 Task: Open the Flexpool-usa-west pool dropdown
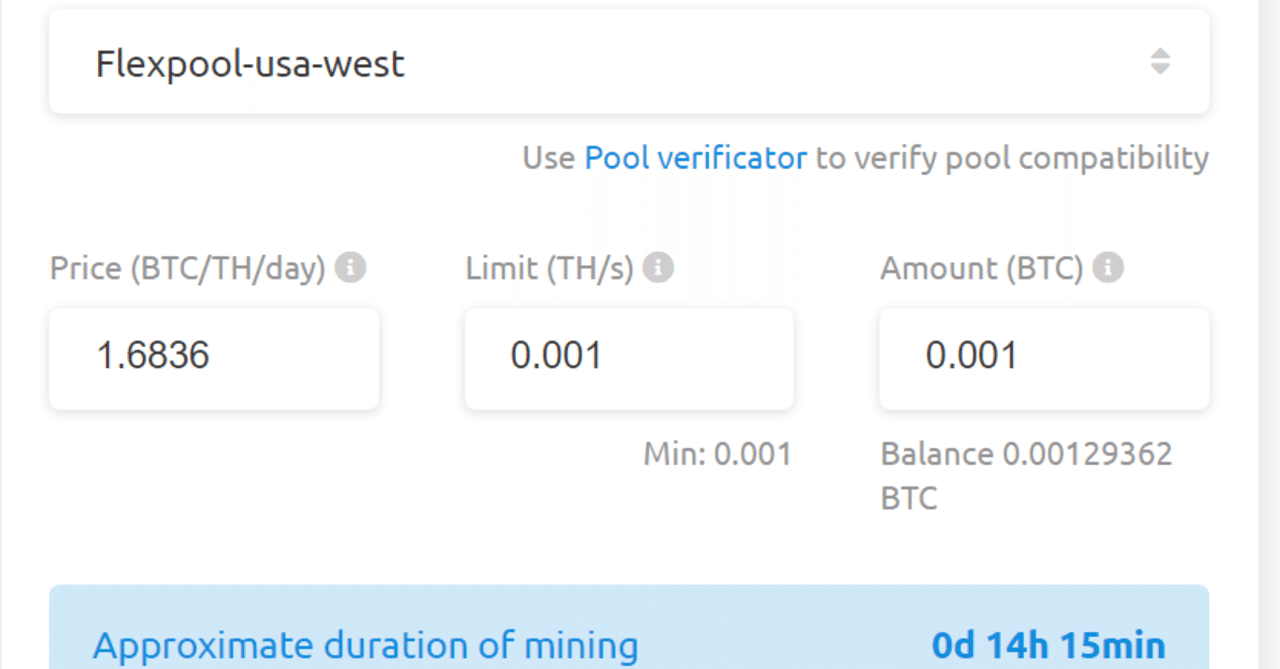coord(600,63)
